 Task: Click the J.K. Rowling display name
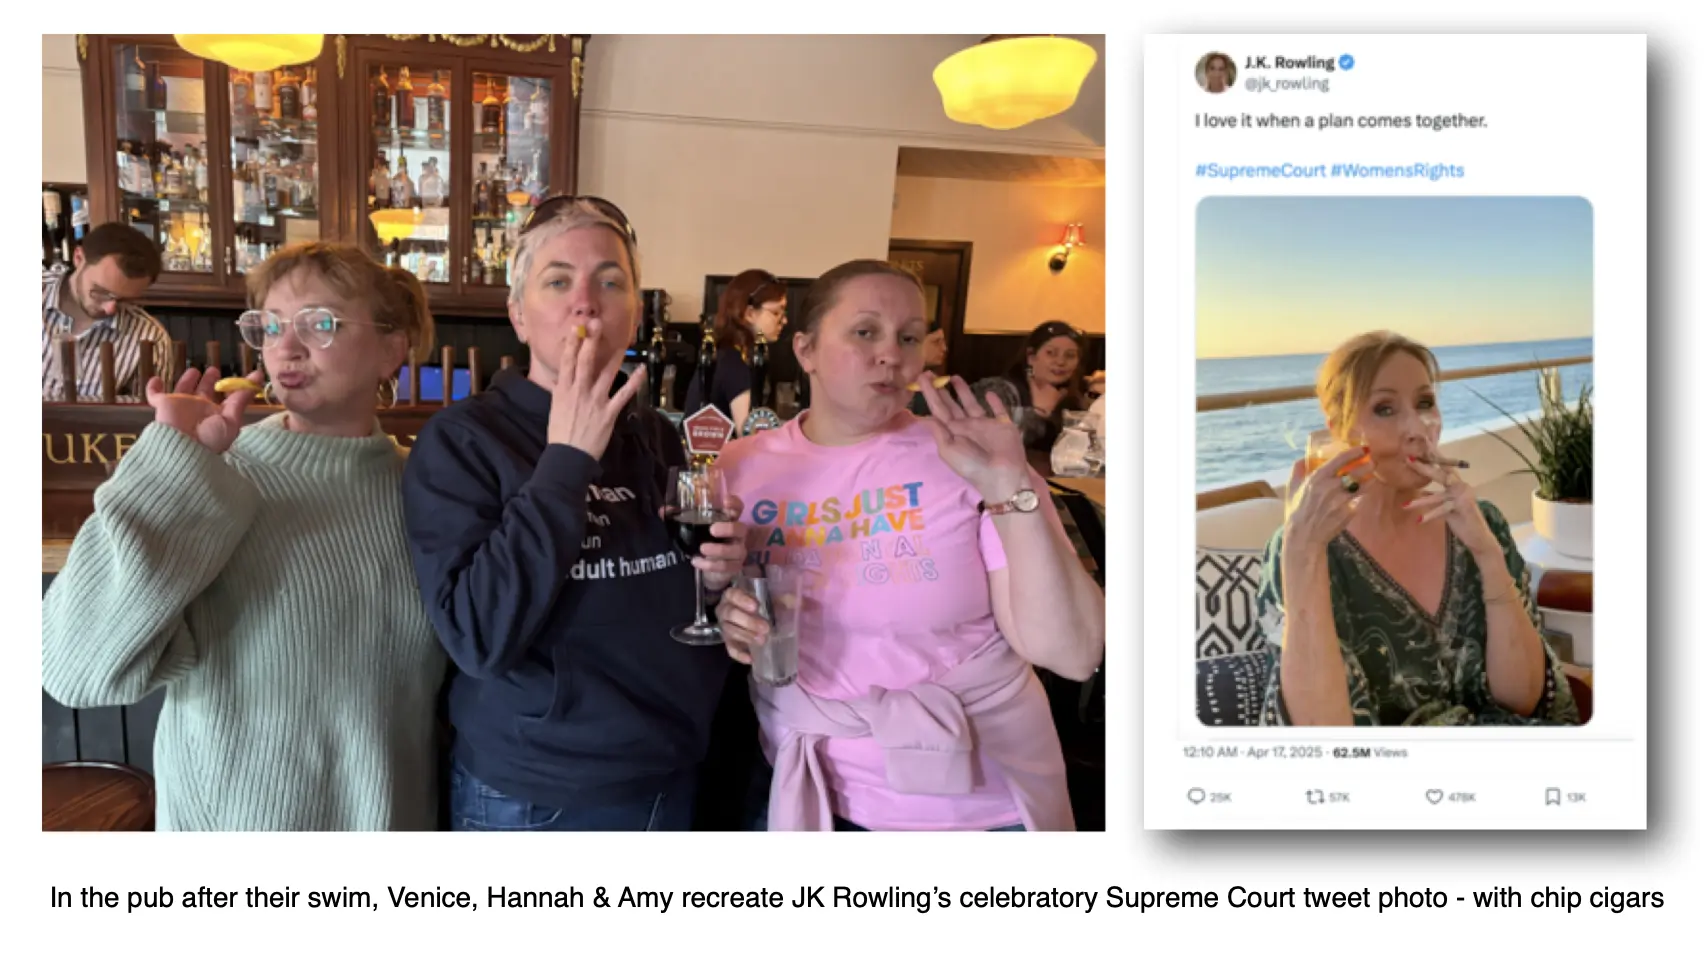click(x=1289, y=62)
